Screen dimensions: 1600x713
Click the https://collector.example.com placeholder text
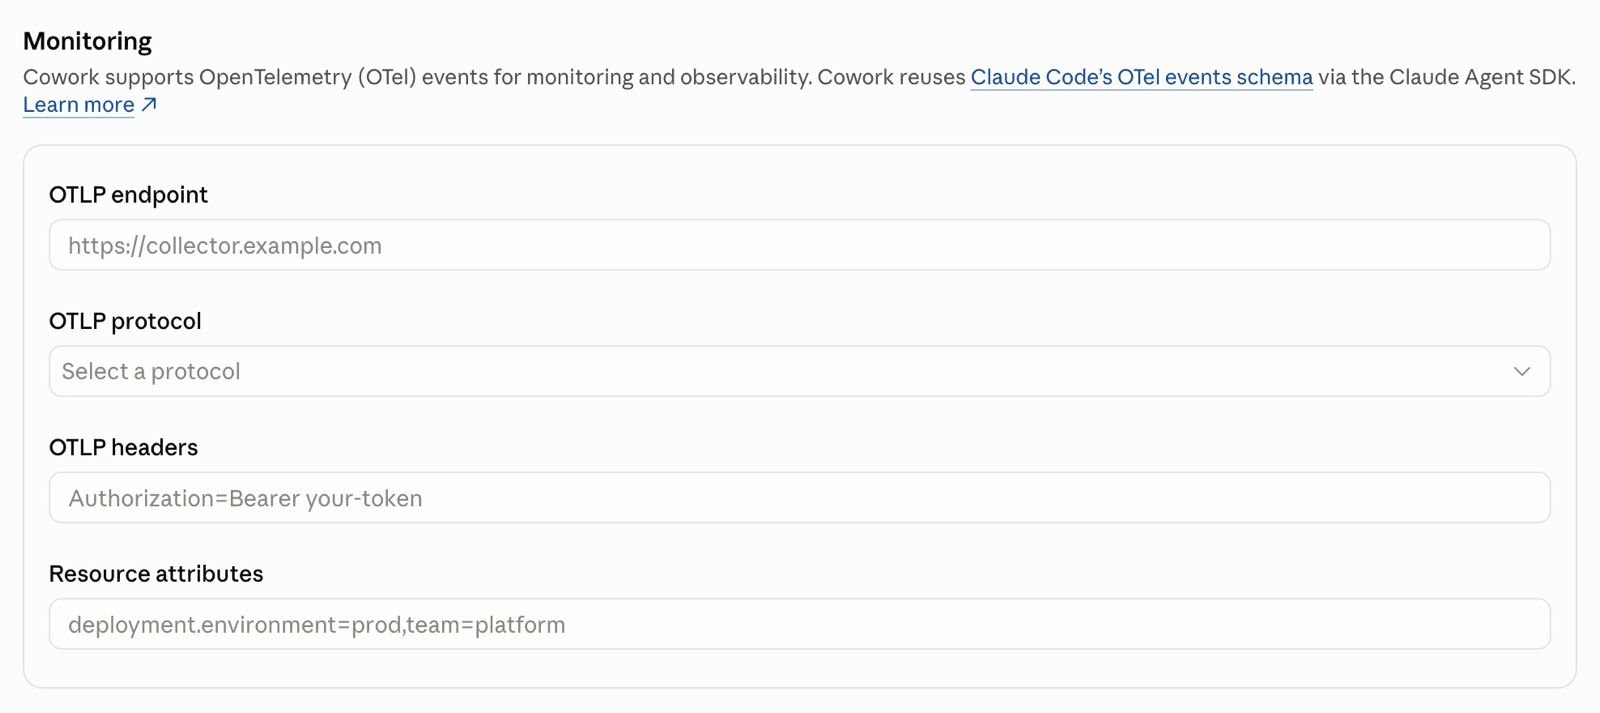(x=225, y=246)
